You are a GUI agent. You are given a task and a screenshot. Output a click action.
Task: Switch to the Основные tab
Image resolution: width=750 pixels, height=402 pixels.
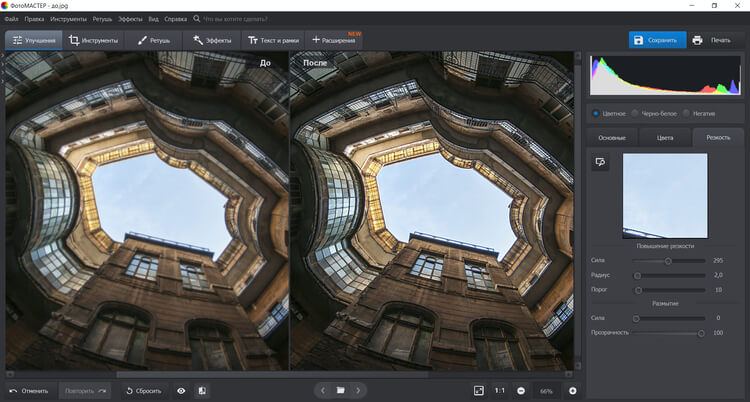pos(612,137)
